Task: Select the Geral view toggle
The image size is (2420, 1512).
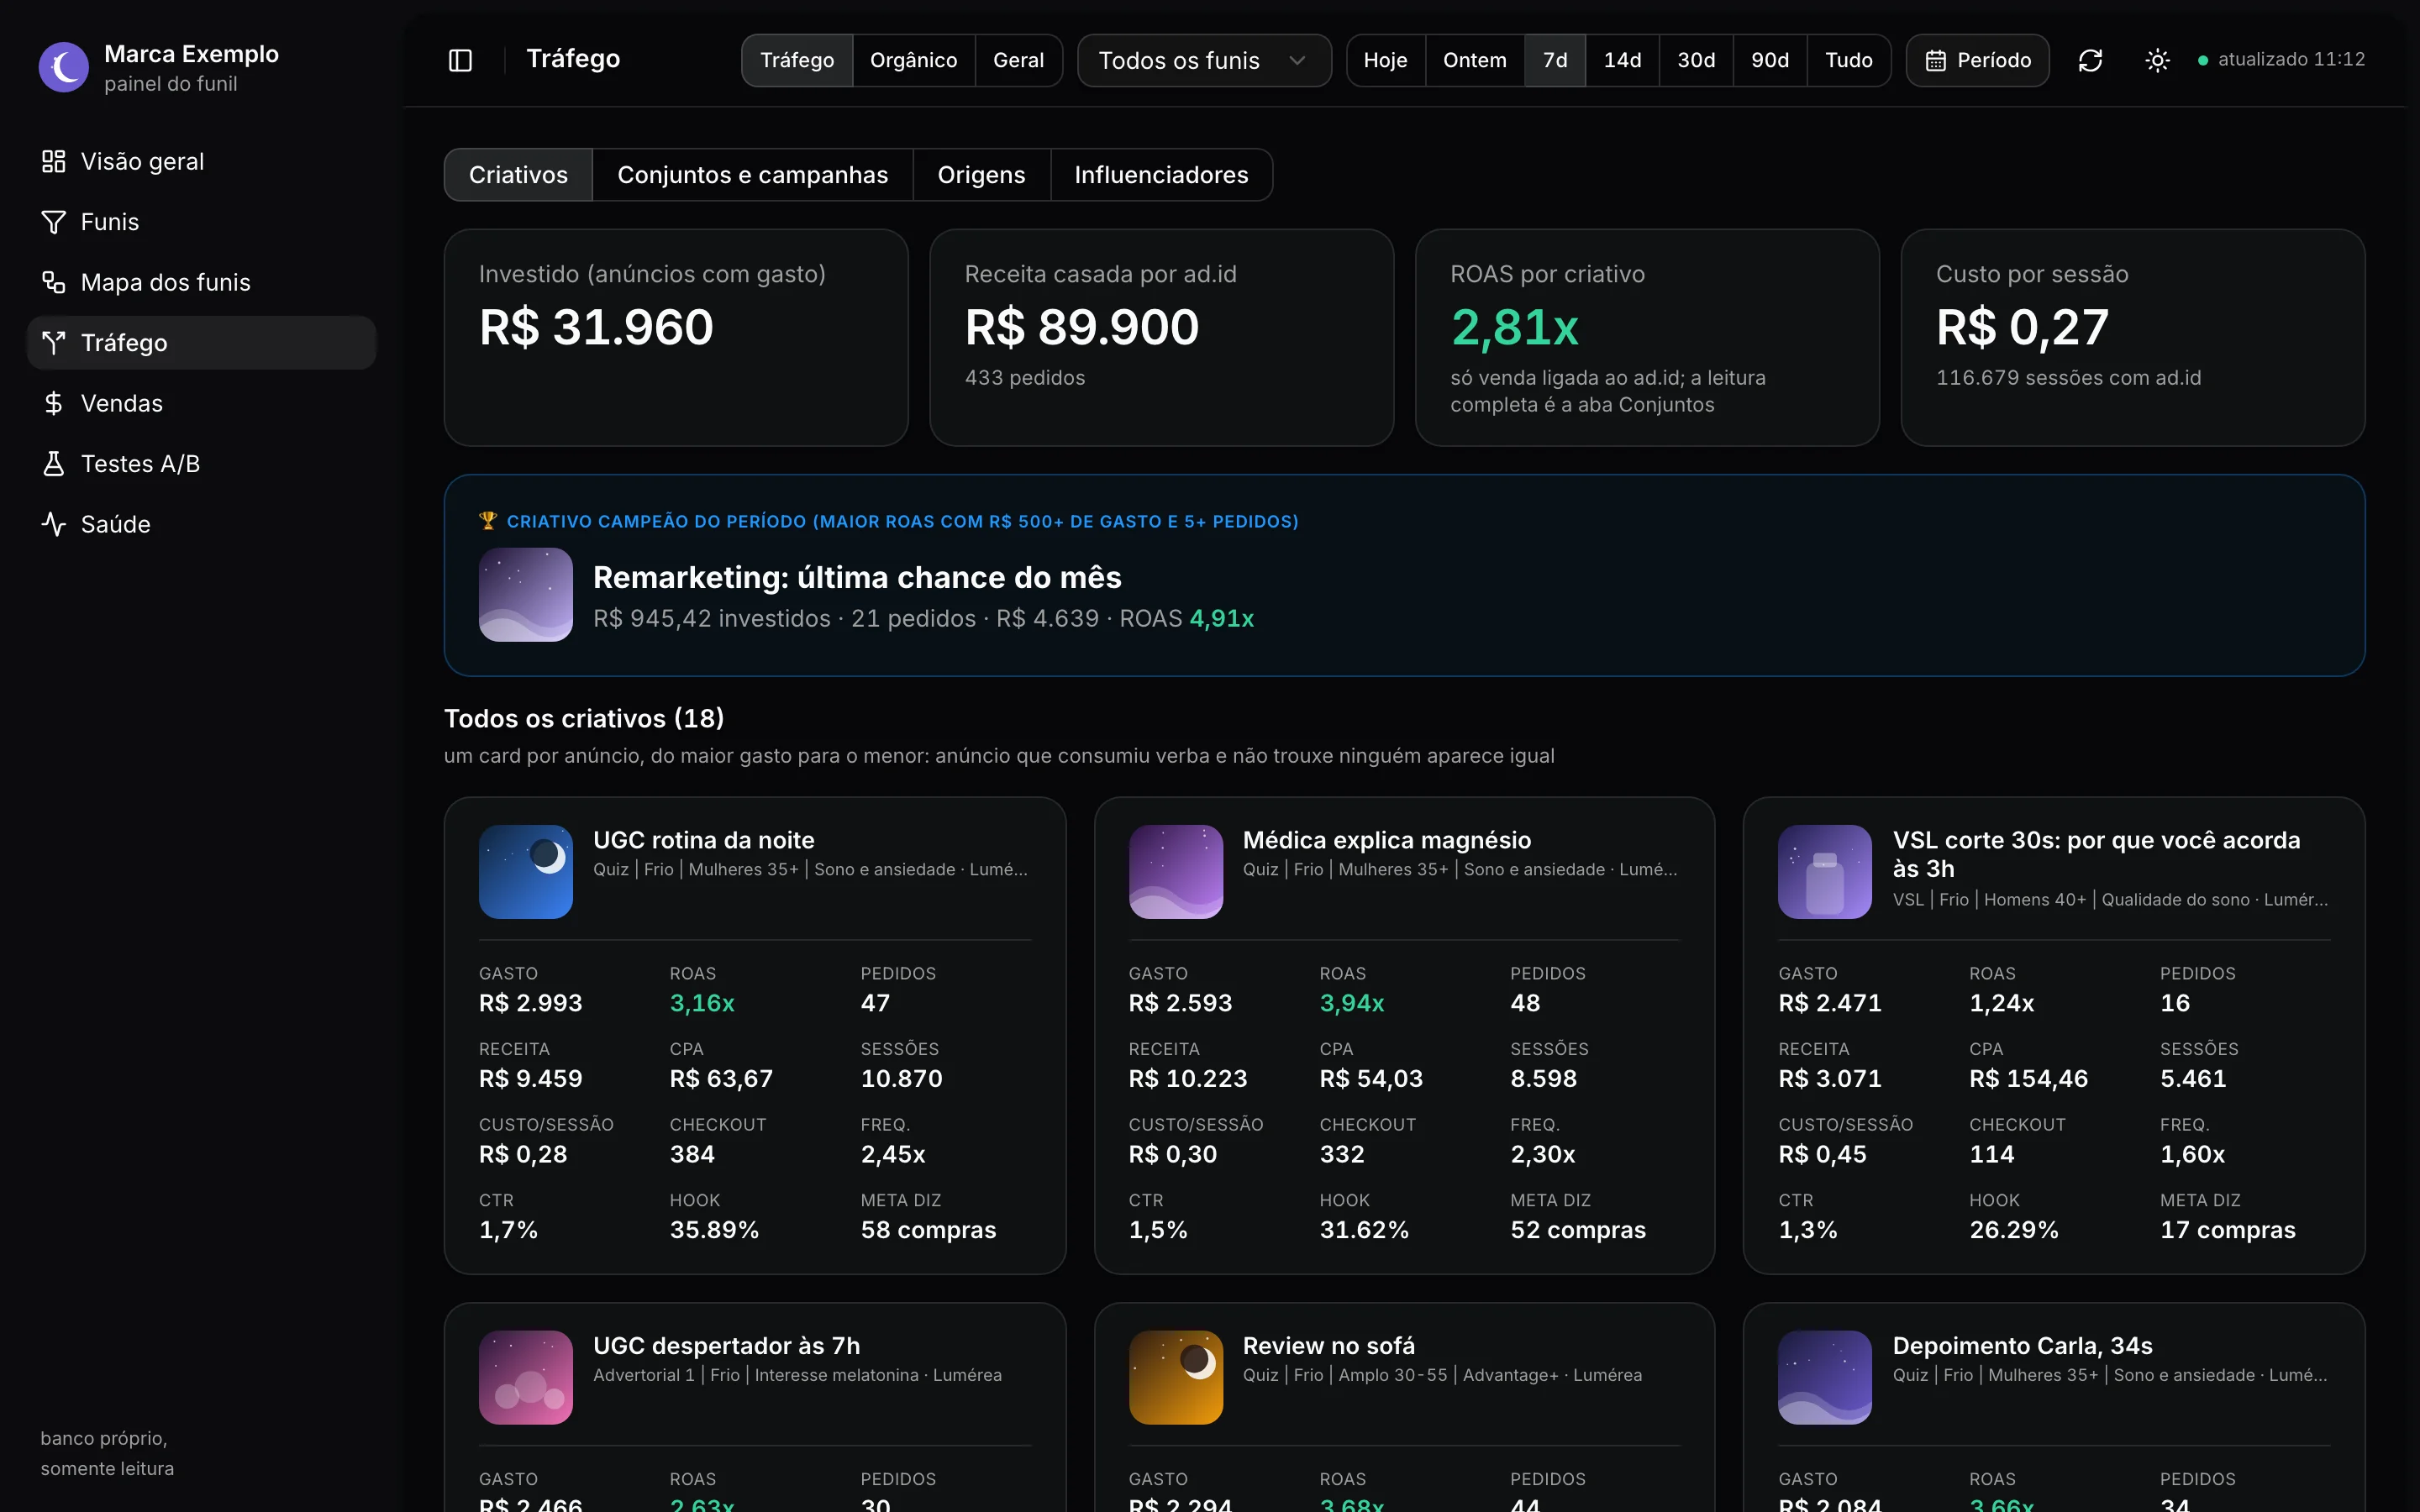Action: [x=1018, y=60]
